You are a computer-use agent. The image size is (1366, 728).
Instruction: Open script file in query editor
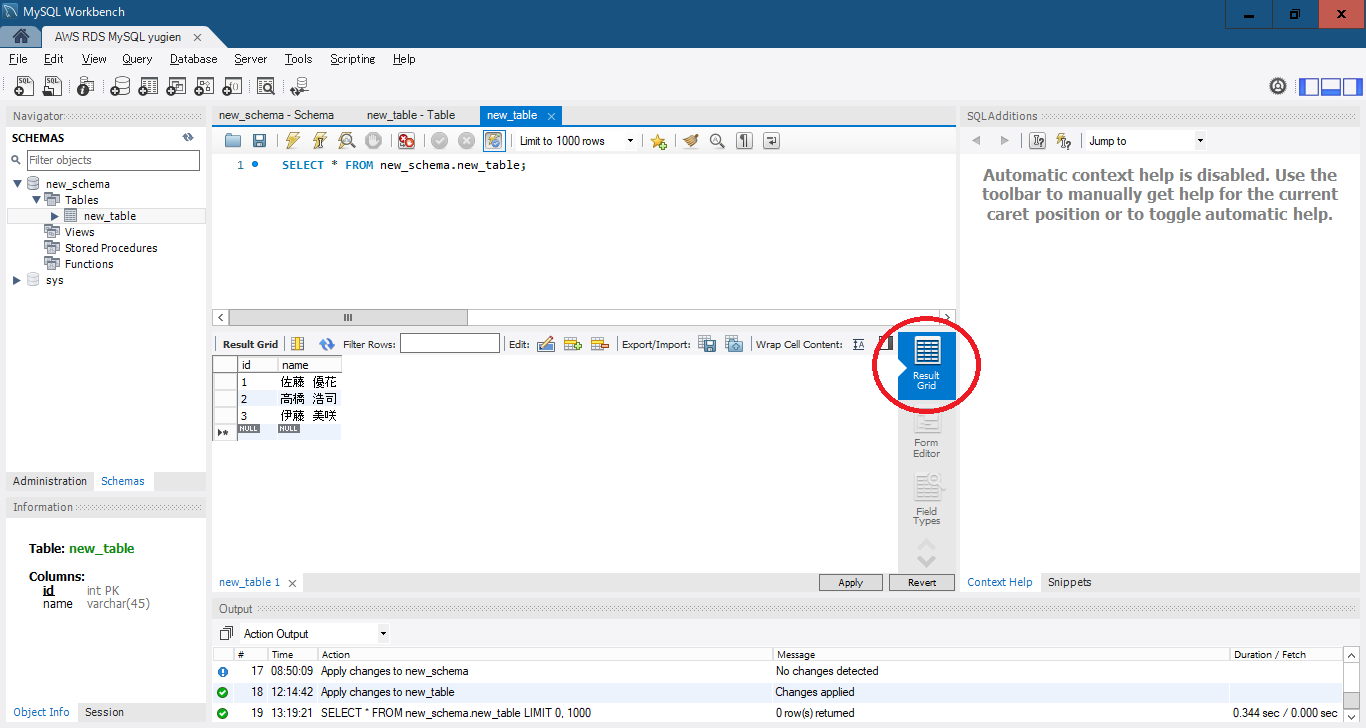click(233, 141)
